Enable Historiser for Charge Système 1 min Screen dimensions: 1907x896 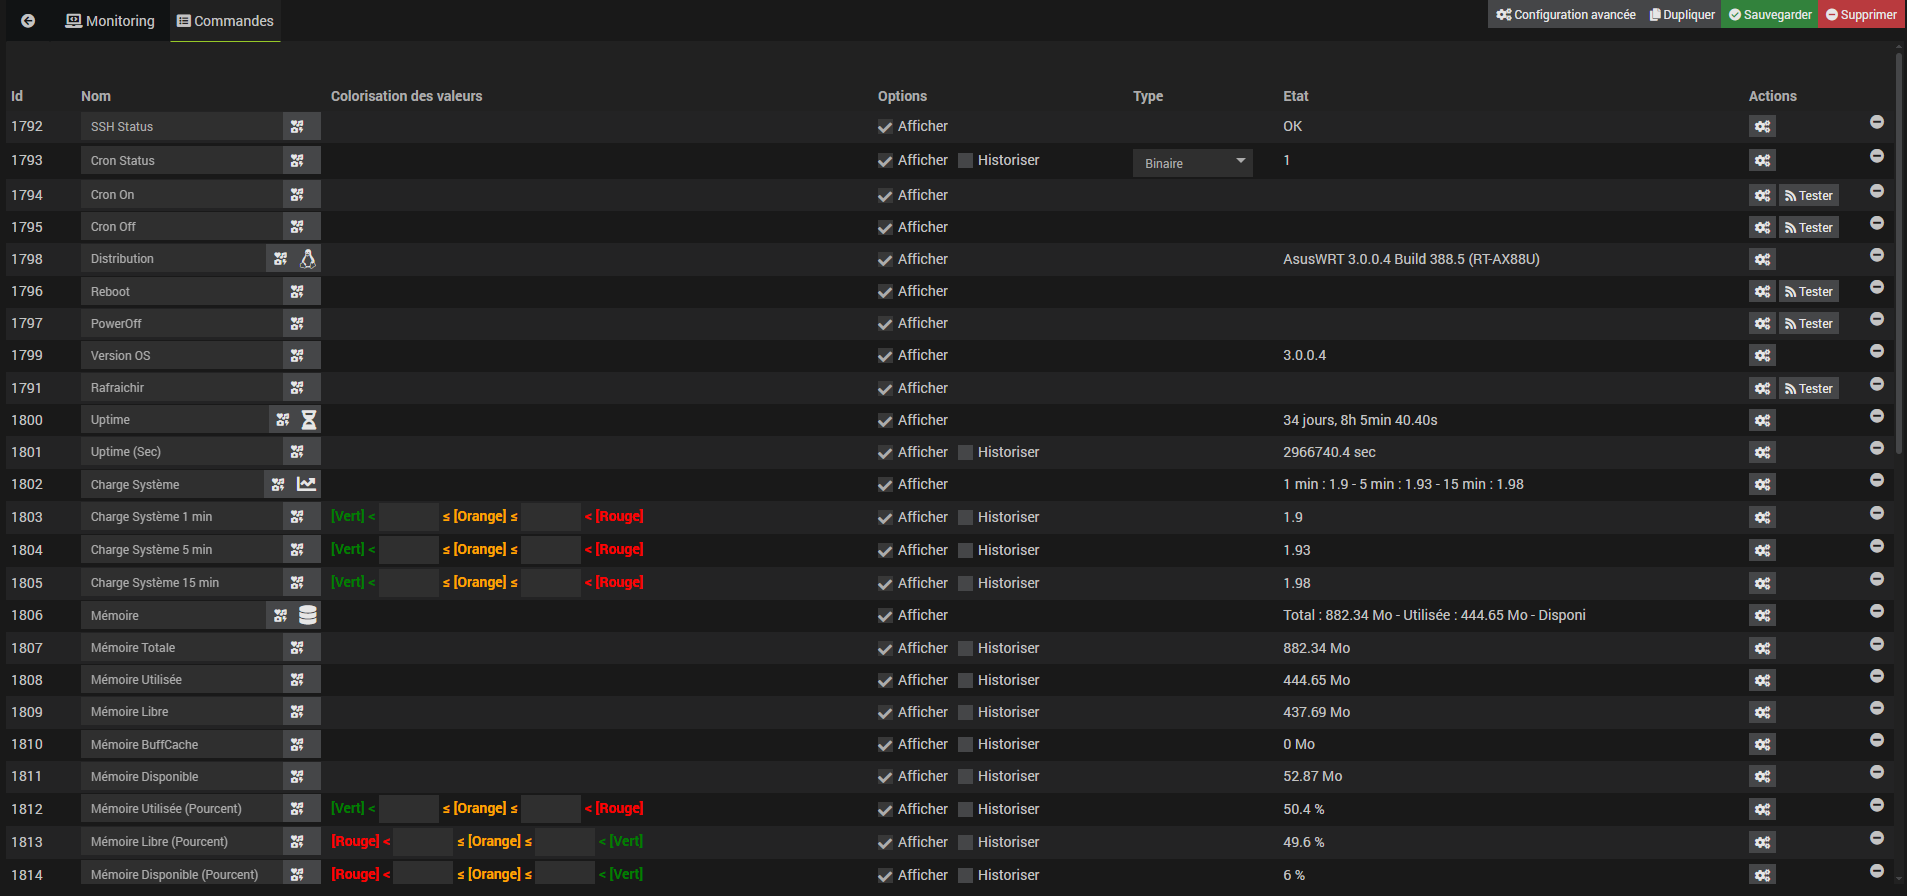pyautogui.click(x=966, y=518)
